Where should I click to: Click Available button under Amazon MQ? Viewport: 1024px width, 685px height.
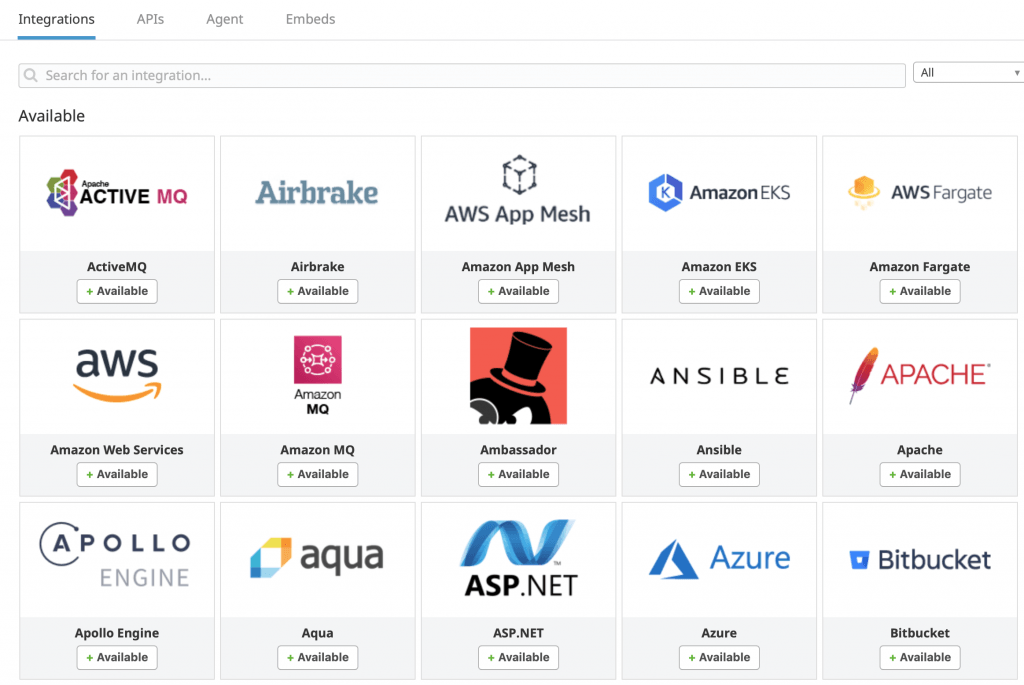(x=317, y=474)
